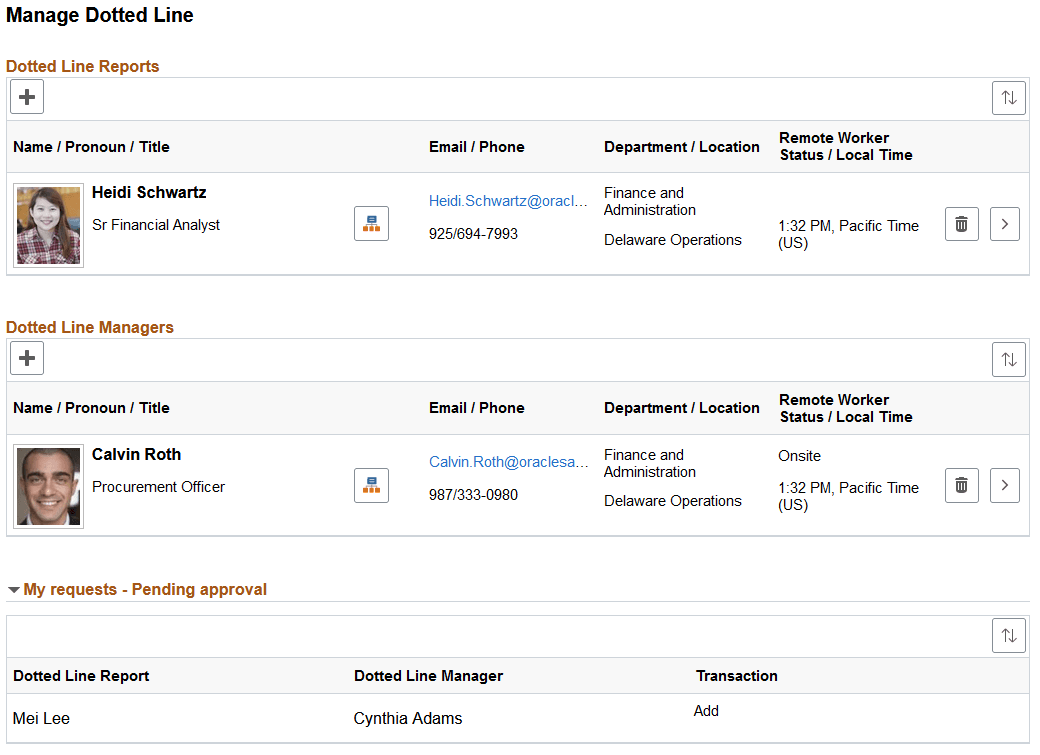
Task: Click Calvin Roth's profile photo
Action: [48, 486]
